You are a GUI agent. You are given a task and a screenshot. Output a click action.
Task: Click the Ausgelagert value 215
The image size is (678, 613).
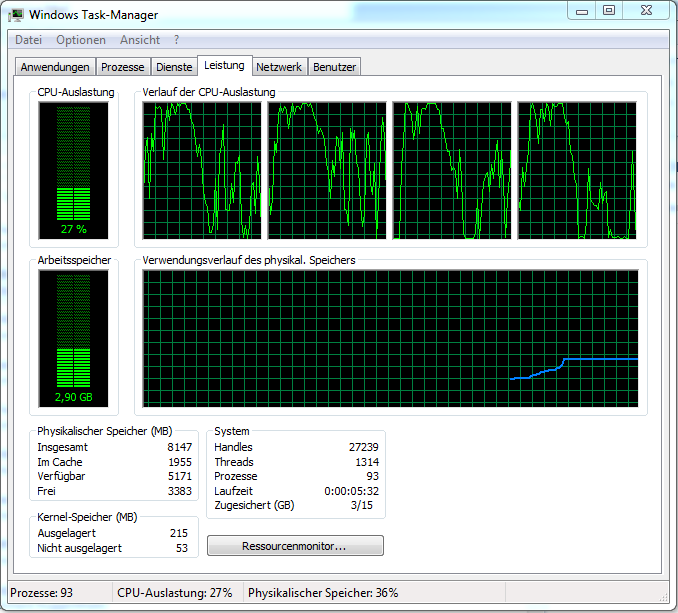point(179,533)
